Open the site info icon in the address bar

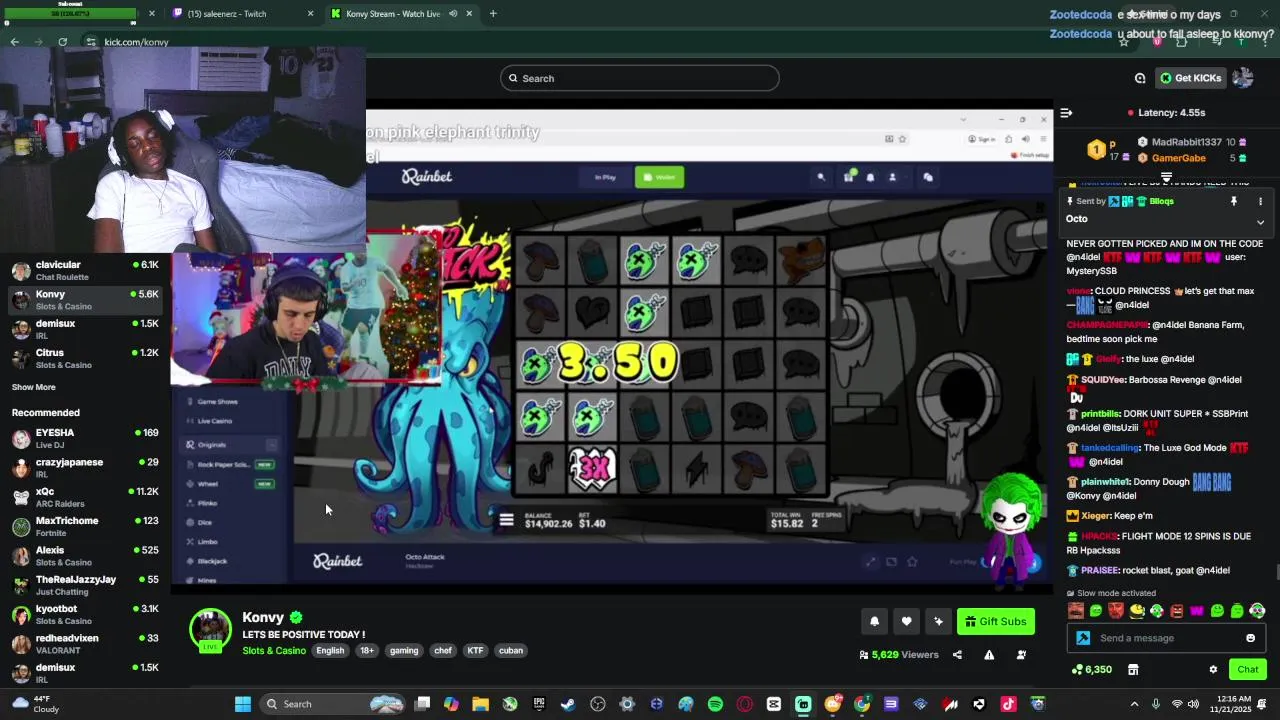pyautogui.click(x=91, y=42)
